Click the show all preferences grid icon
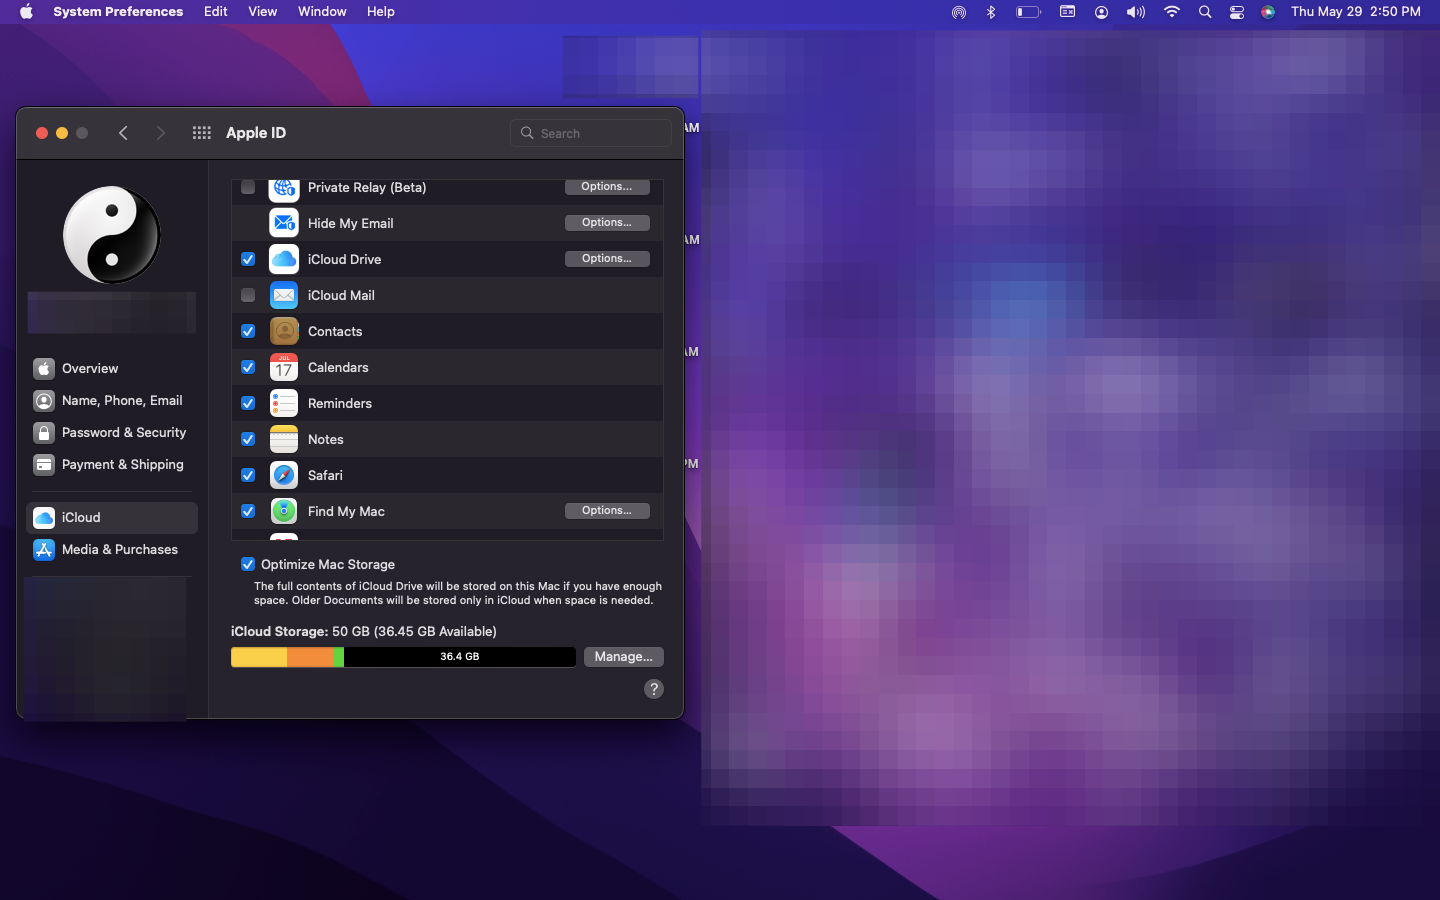This screenshot has width=1440, height=900. click(201, 133)
